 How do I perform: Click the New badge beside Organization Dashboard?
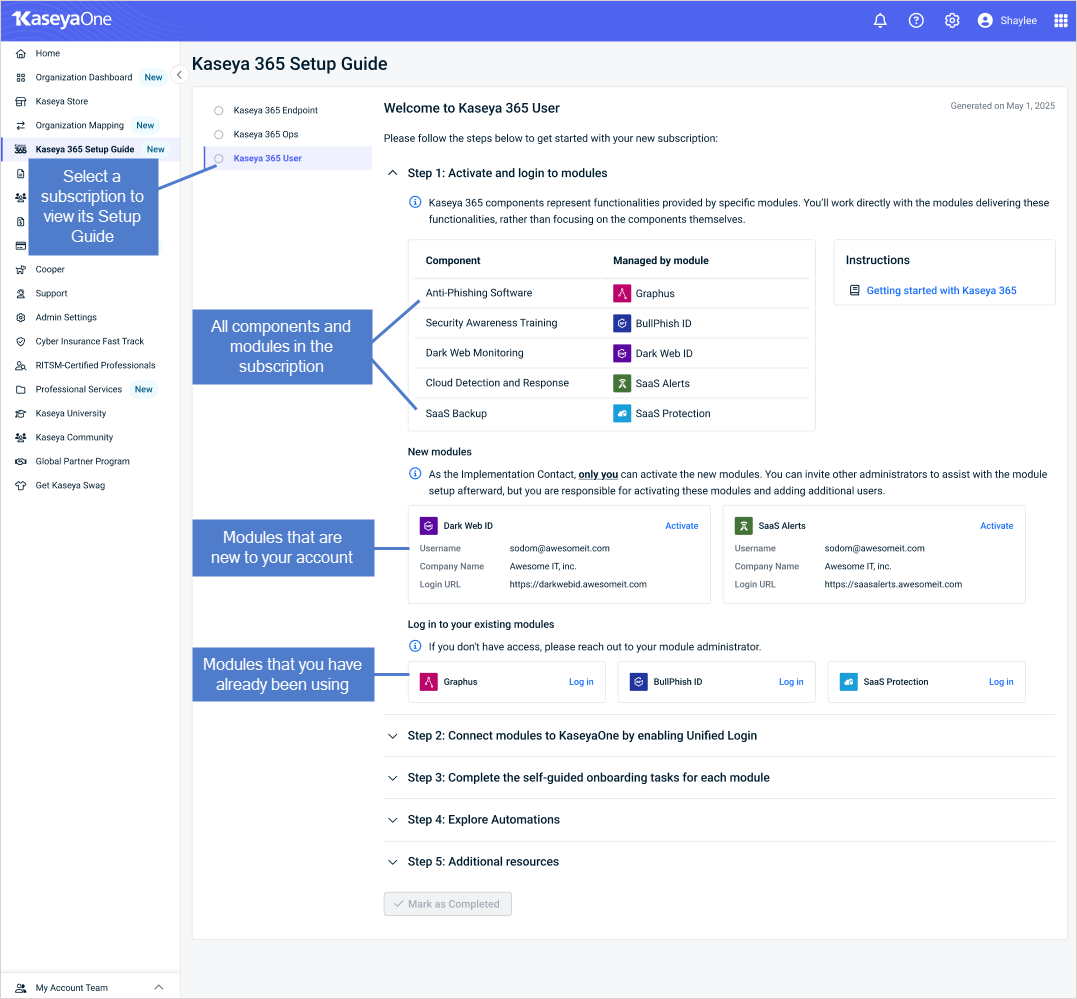tap(153, 78)
